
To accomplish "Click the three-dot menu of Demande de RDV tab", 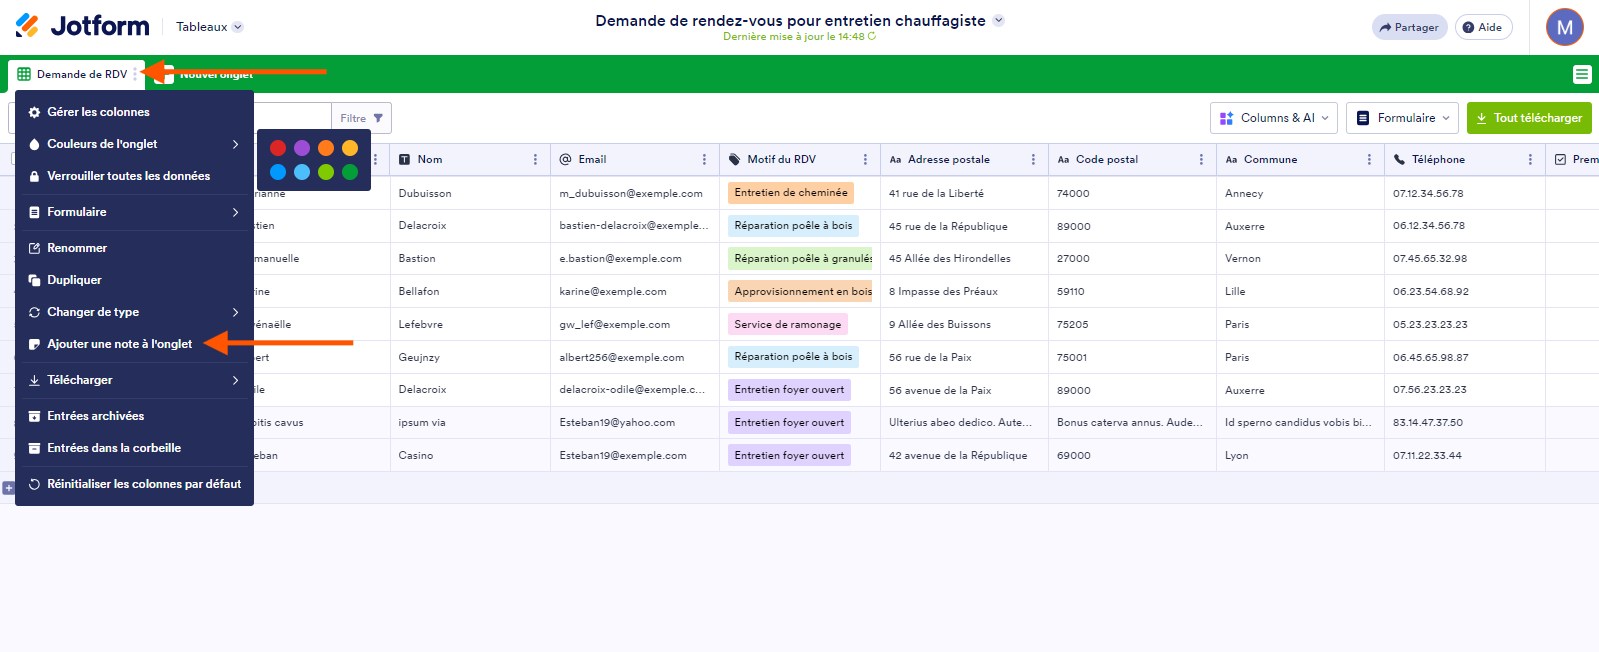I will tap(136, 74).
